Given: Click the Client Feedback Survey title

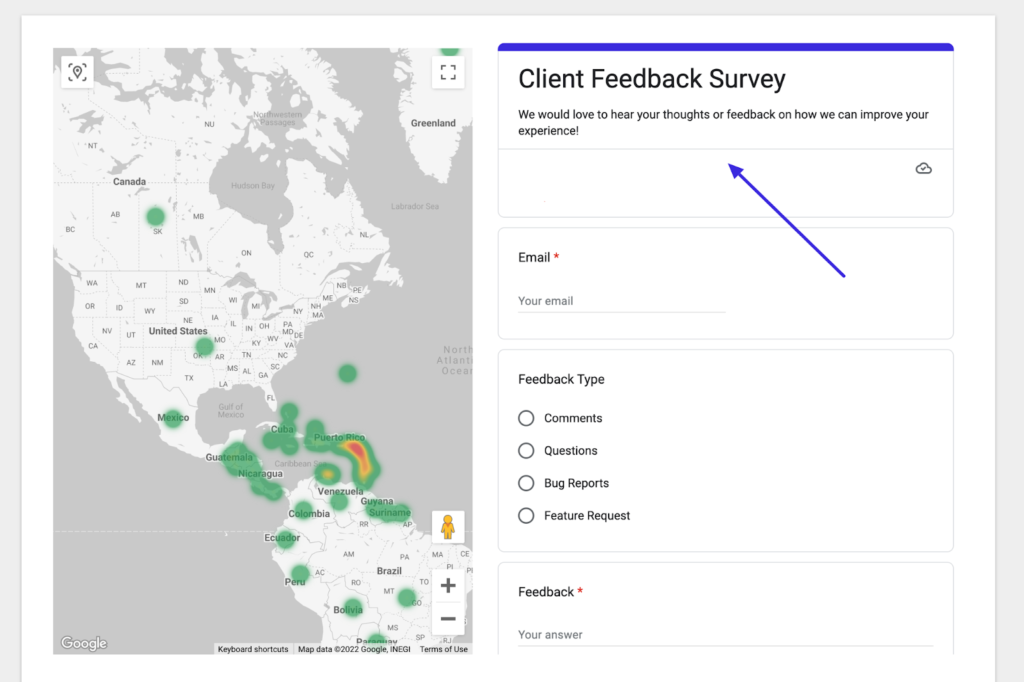Looking at the screenshot, I should point(652,78).
